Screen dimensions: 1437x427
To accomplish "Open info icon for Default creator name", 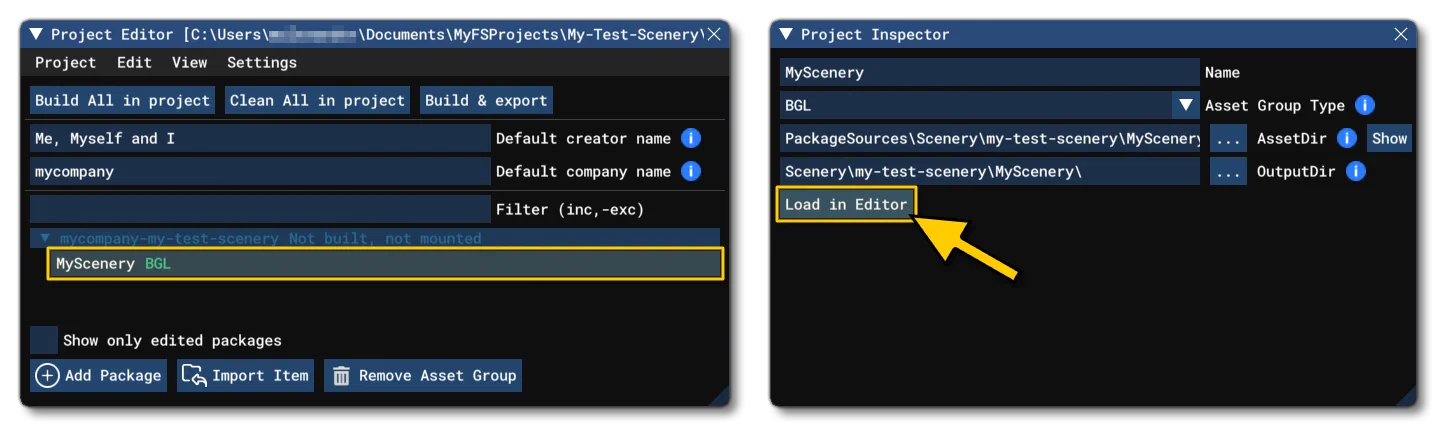I will click(690, 138).
